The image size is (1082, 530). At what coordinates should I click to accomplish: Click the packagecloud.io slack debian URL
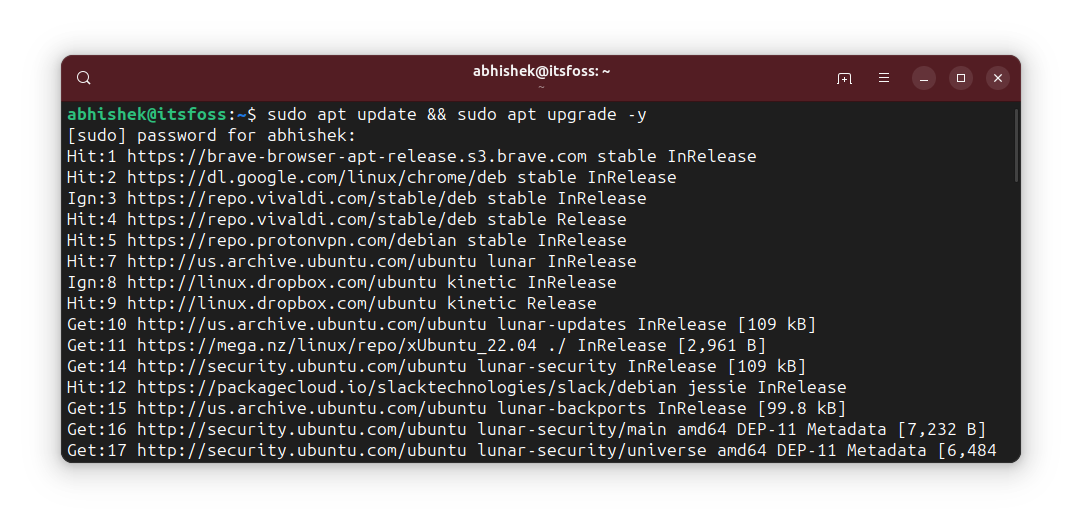[407, 388]
